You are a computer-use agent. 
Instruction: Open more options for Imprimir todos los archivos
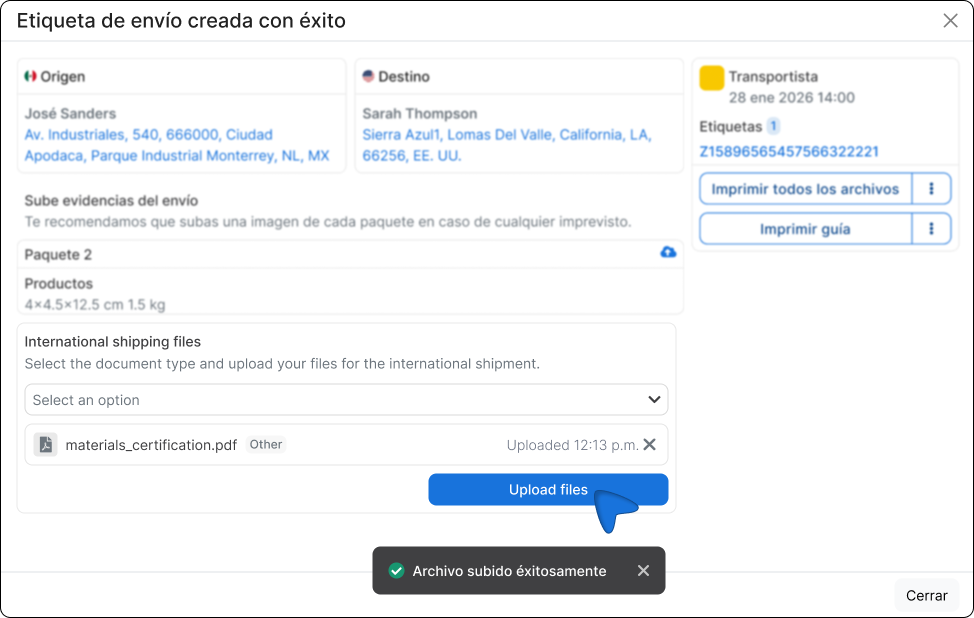click(x=931, y=189)
